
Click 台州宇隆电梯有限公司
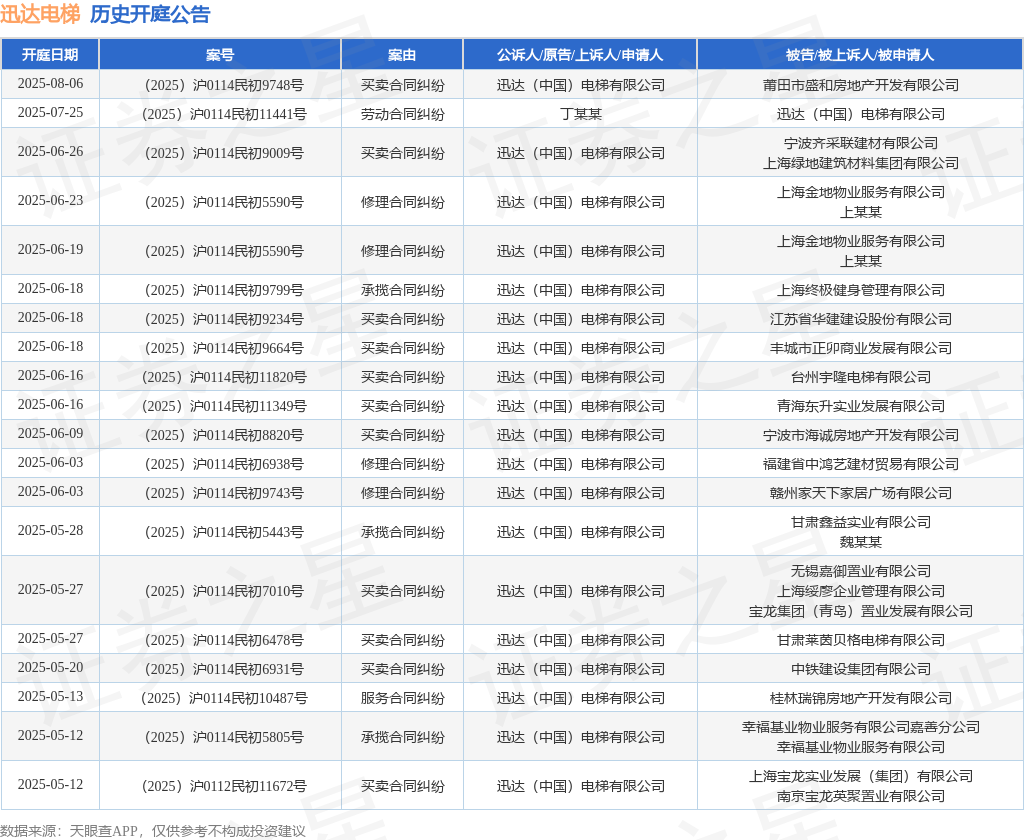(x=861, y=378)
